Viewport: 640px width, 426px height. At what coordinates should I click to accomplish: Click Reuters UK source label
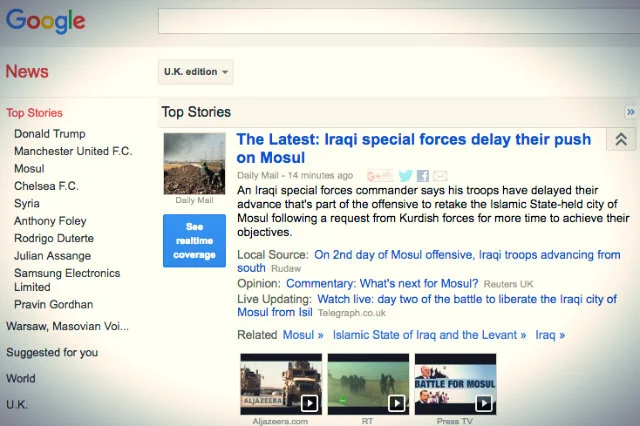509,284
